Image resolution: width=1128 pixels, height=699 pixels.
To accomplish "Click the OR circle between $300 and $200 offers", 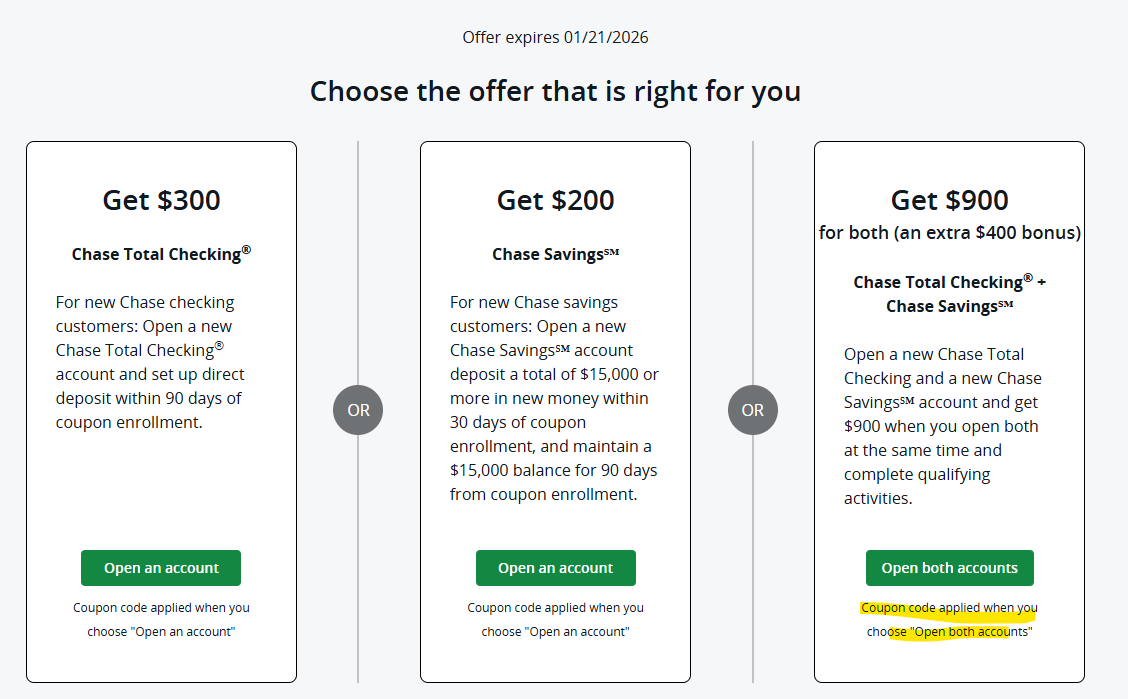I will click(358, 410).
